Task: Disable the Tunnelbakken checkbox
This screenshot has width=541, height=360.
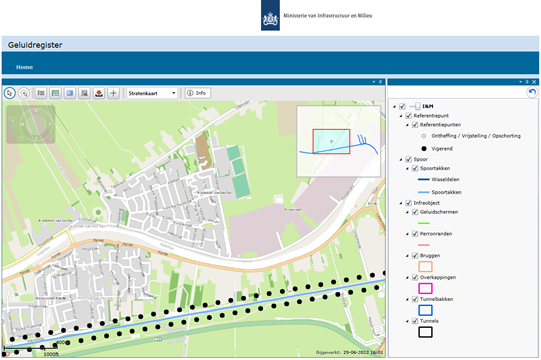Action: pos(415,299)
